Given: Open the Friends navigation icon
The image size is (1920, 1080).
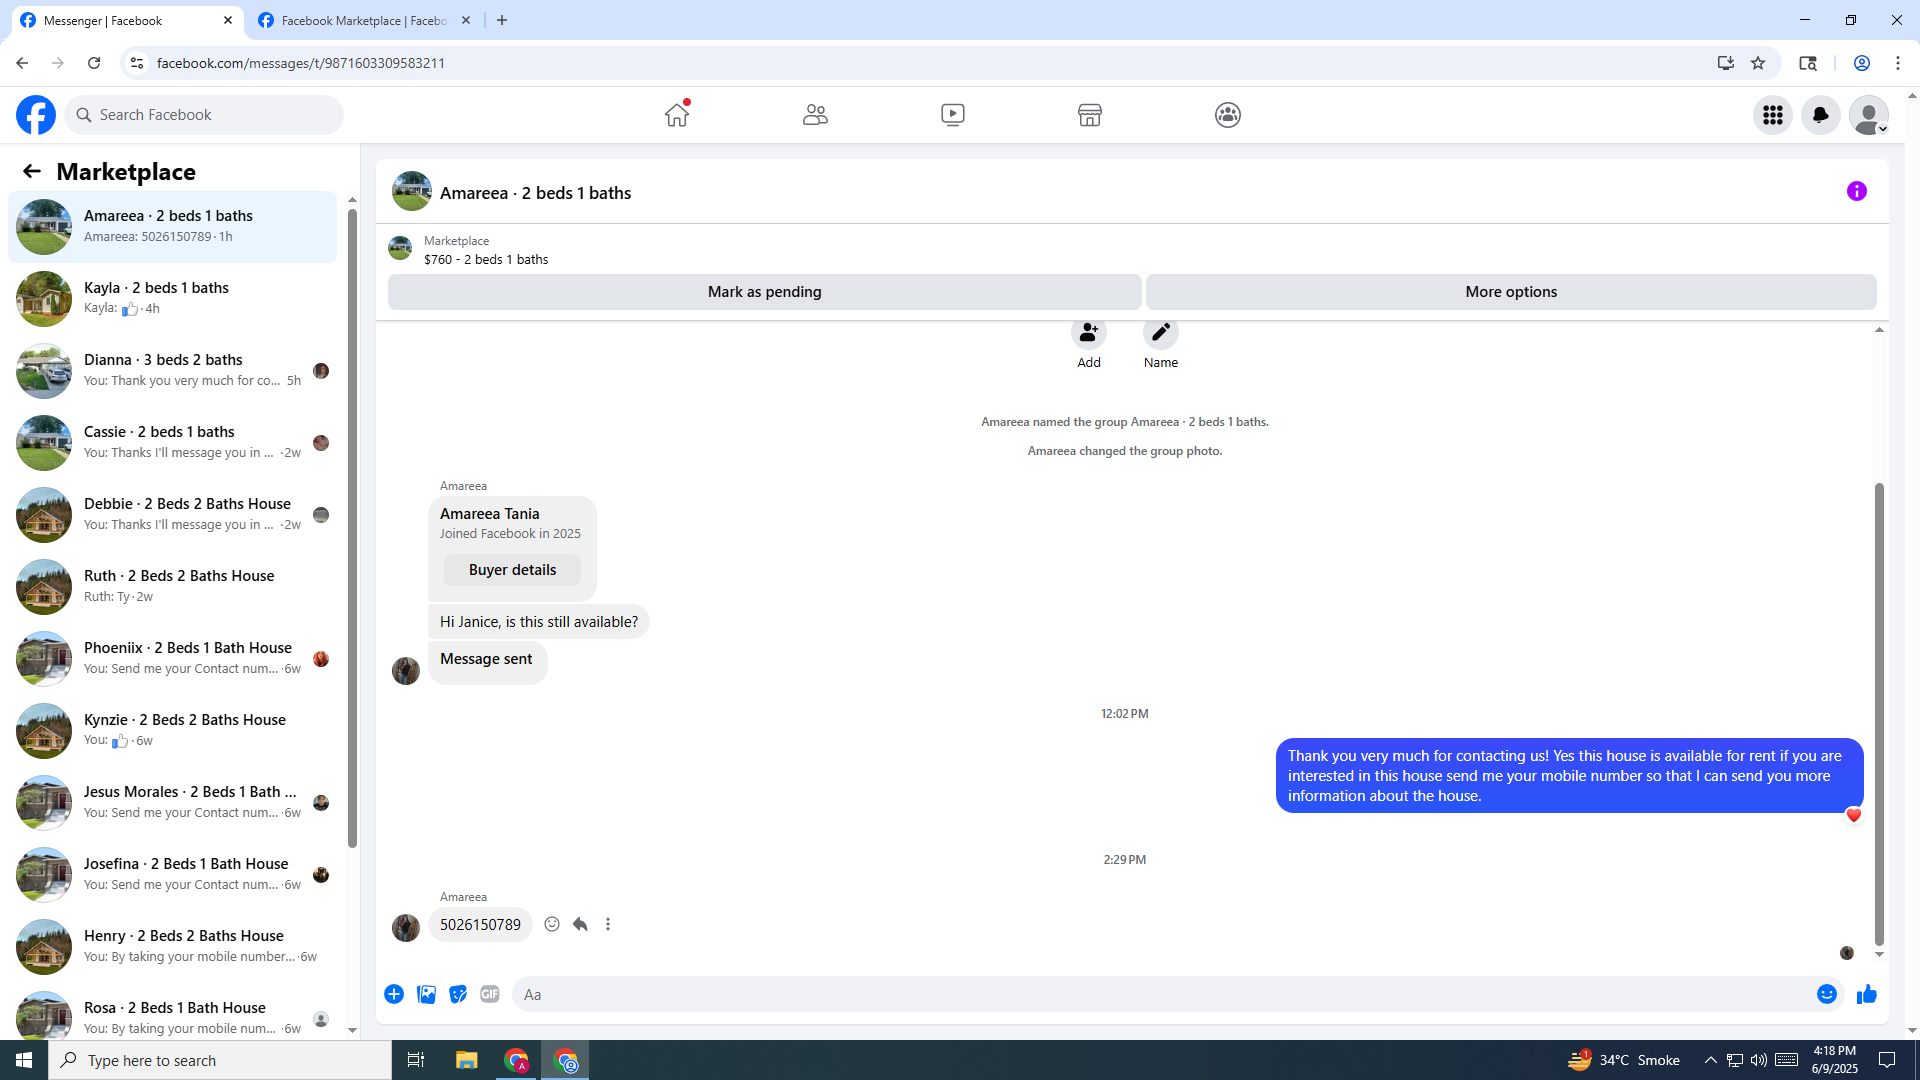Looking at the screenshot, I should coord(815,115).
